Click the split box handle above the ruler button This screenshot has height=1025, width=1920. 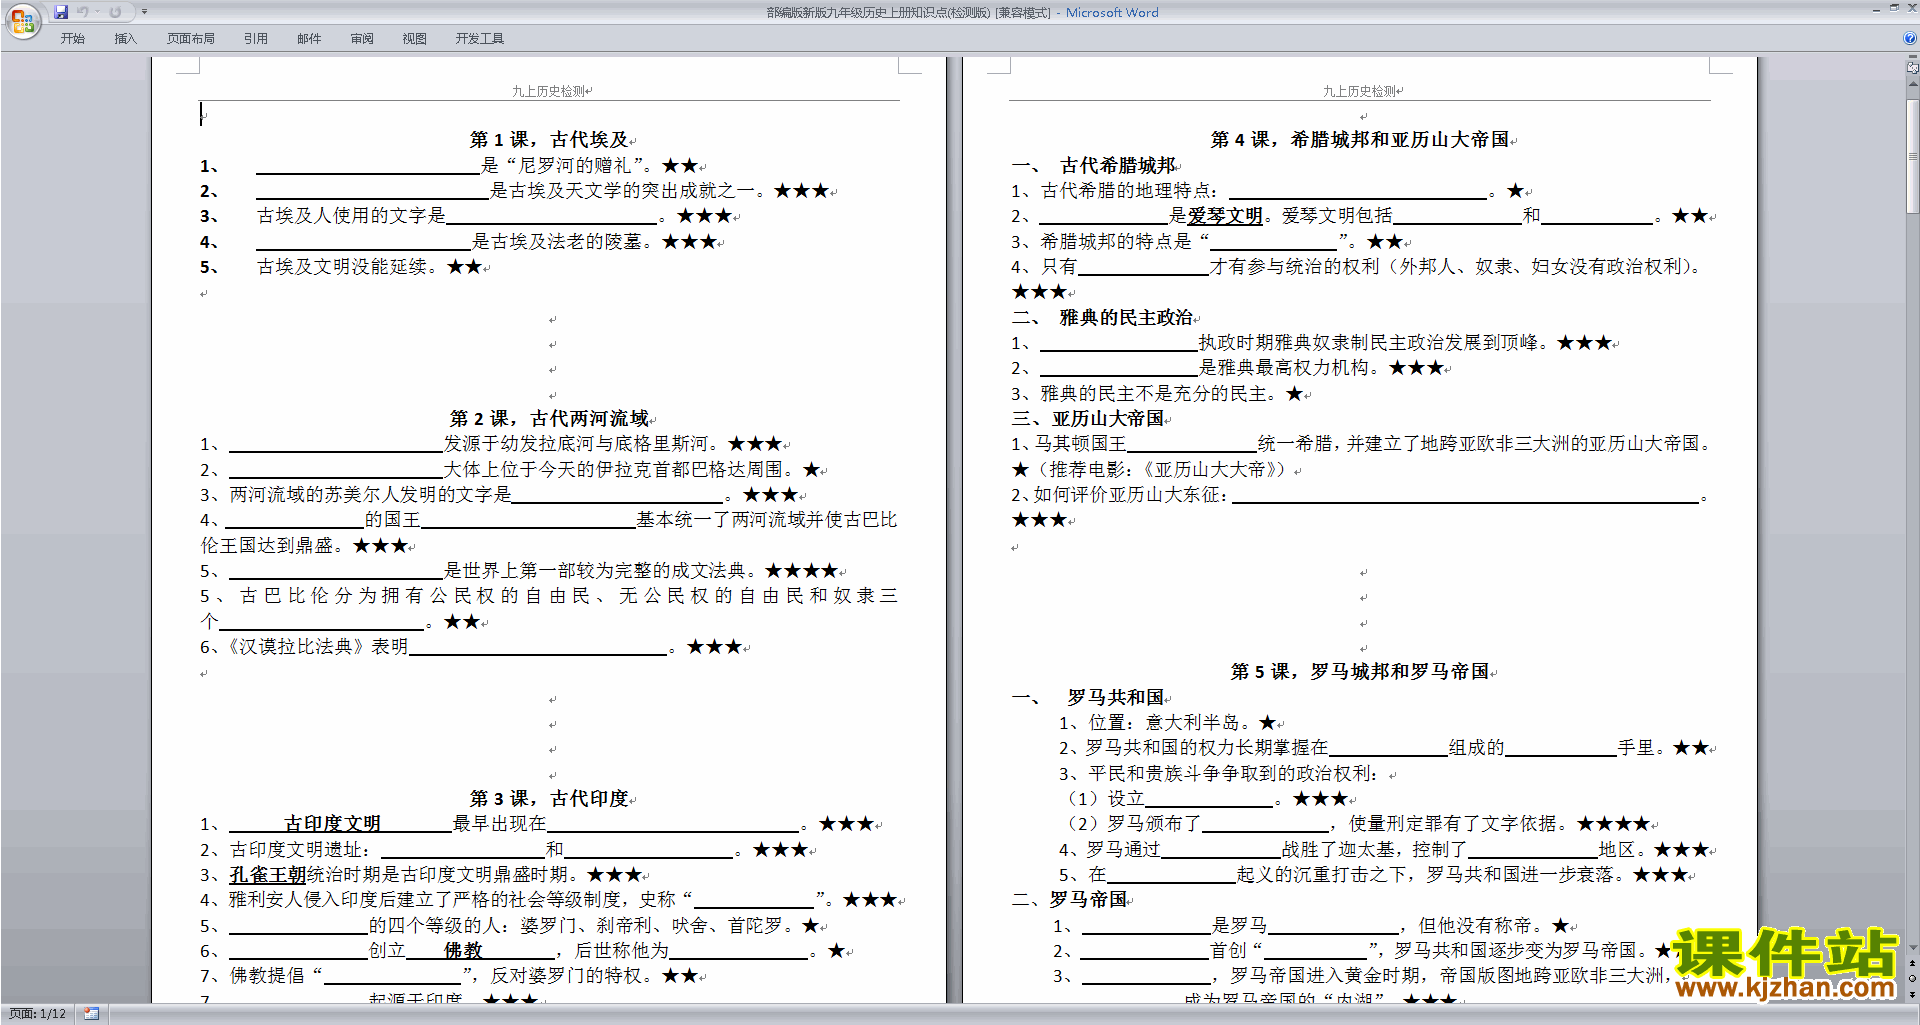click(x=1912, y=58)
